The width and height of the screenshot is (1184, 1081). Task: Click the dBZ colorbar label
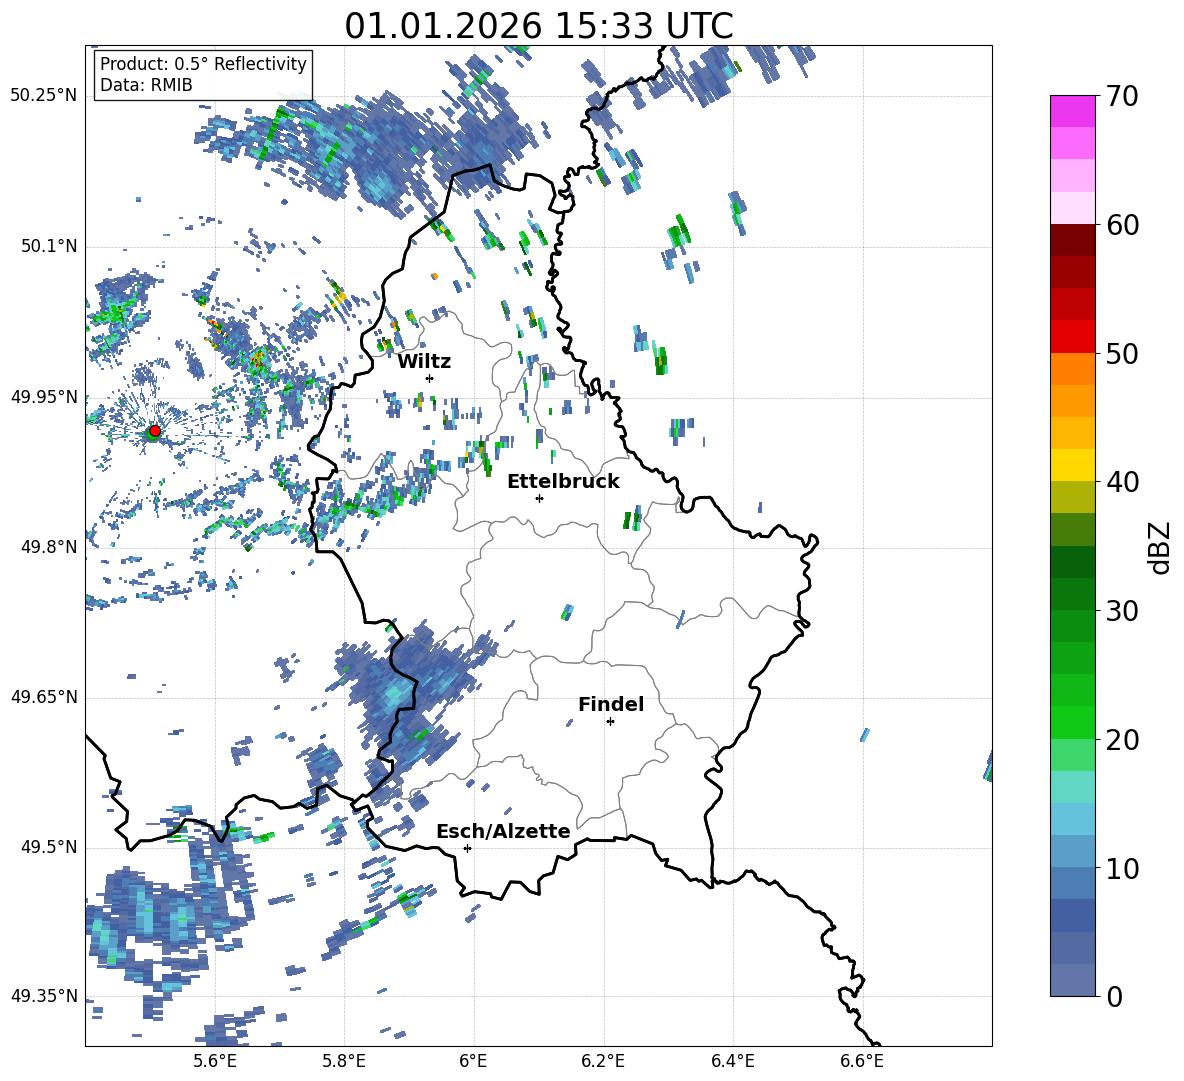(1160, 547)
